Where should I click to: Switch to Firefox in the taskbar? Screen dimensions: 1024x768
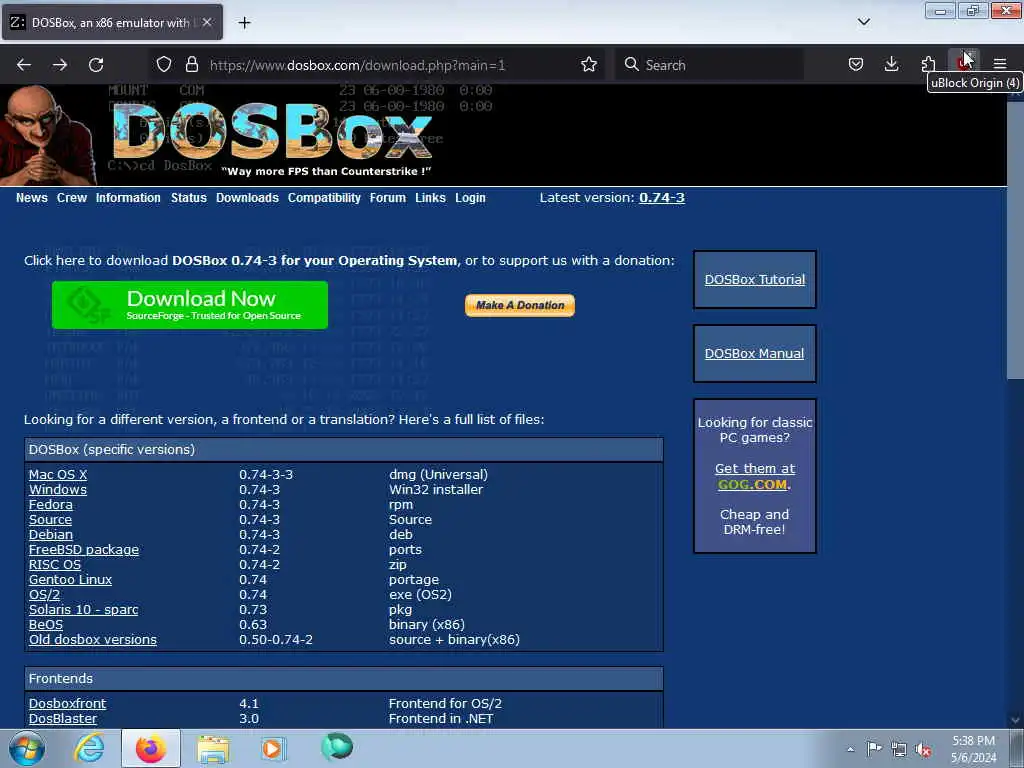click(151, 748)
